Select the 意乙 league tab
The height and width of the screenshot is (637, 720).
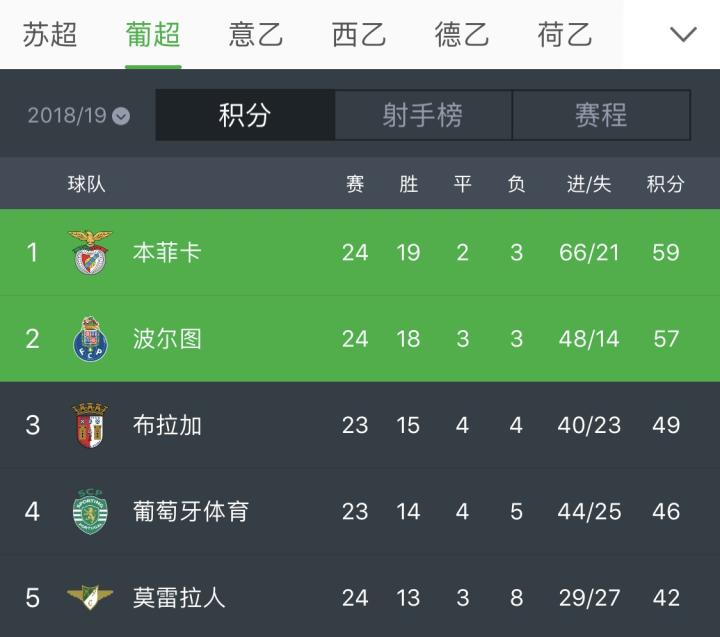click(x=256, y=35)
